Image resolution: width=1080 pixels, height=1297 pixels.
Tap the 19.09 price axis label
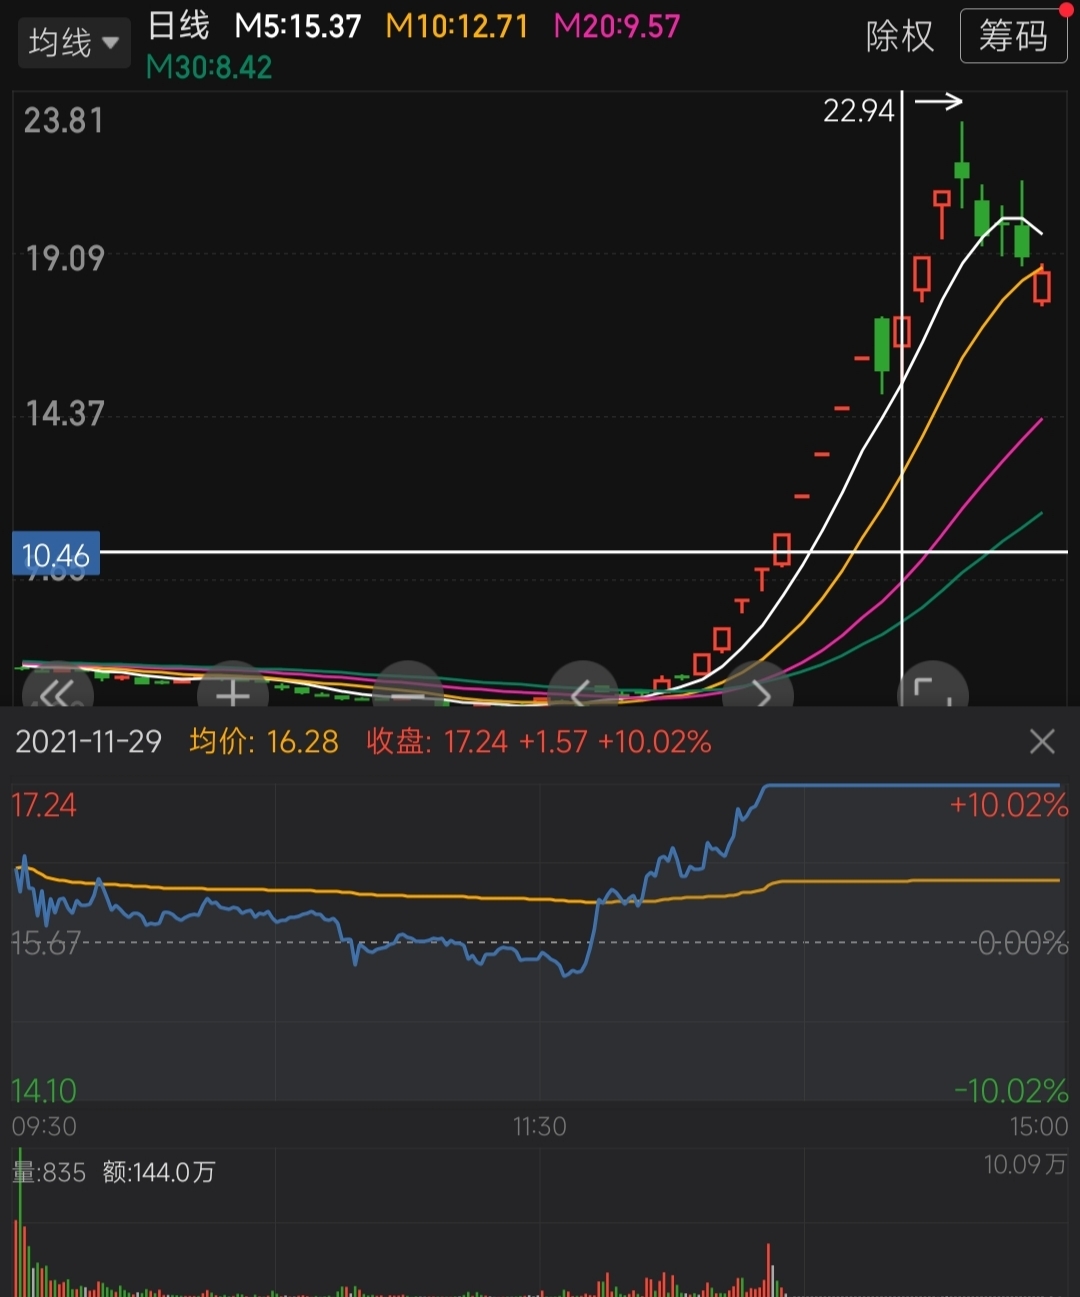click(65, 258)
